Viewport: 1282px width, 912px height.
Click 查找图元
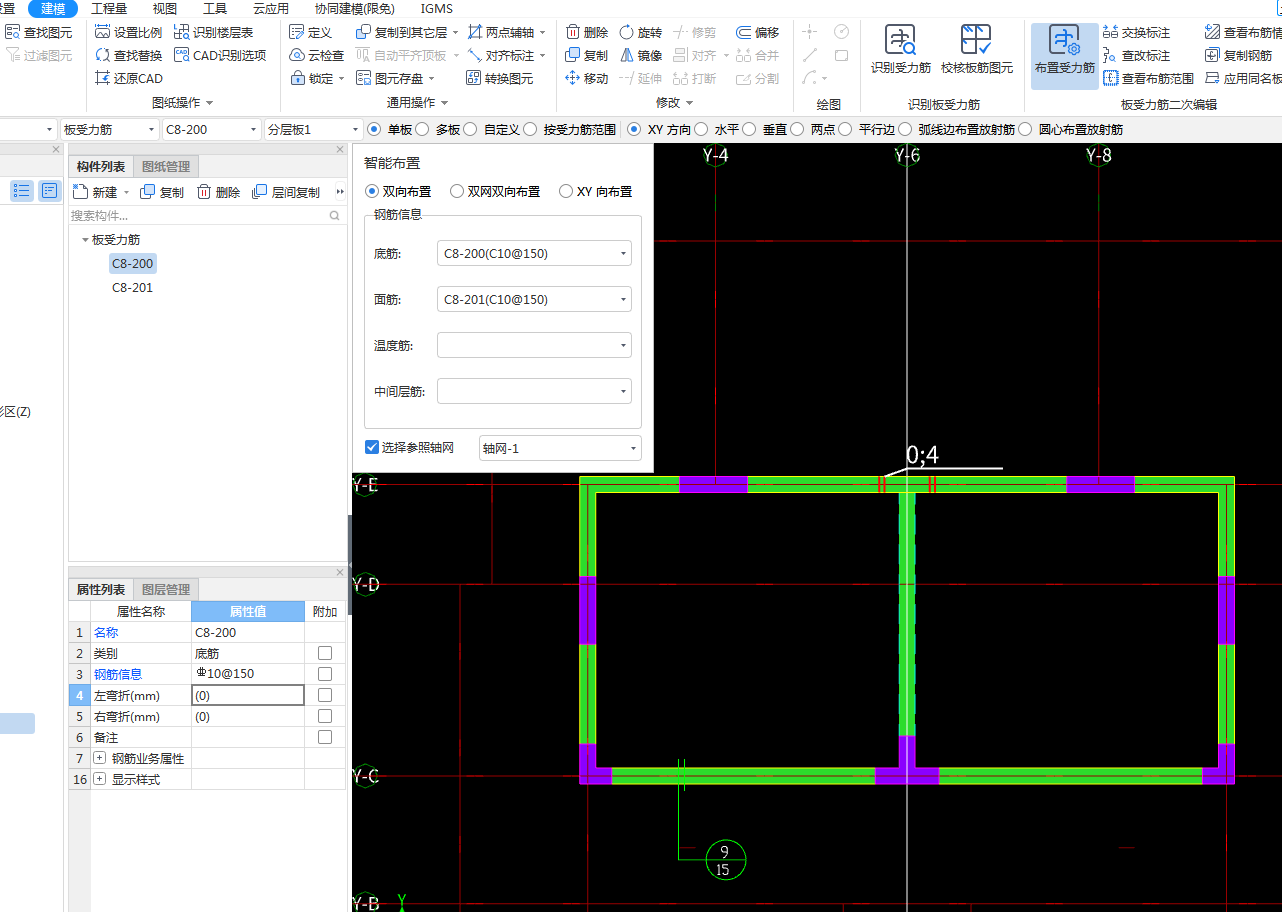39,33
